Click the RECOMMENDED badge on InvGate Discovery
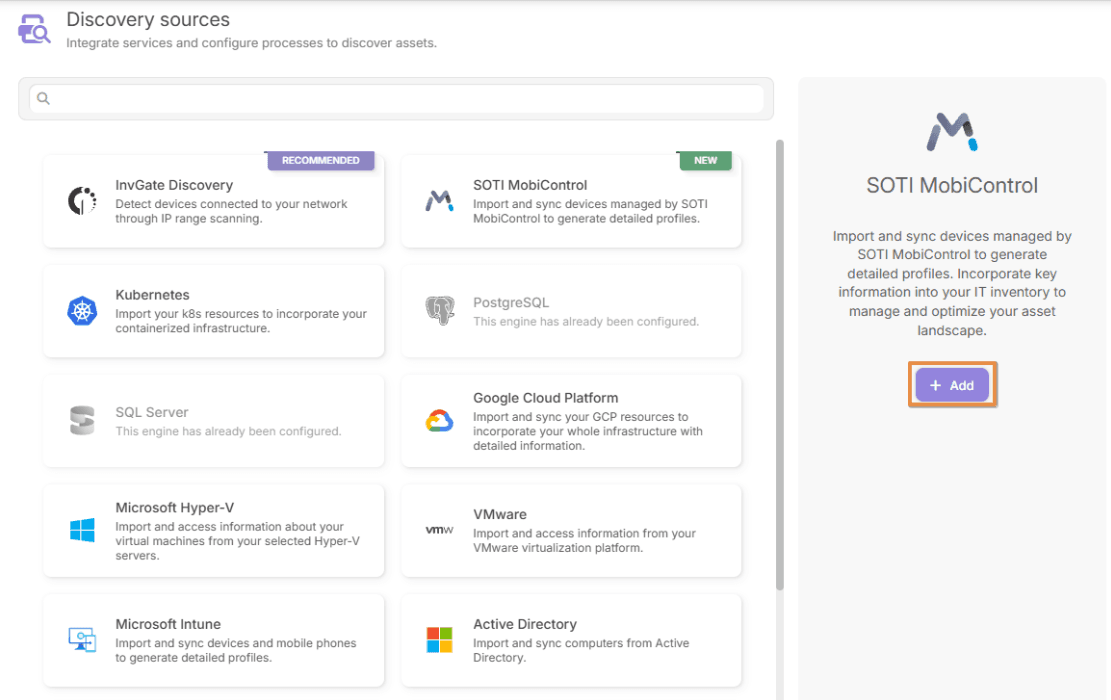The width and height of the screenshot is (1111, 700). coord(320,160)
